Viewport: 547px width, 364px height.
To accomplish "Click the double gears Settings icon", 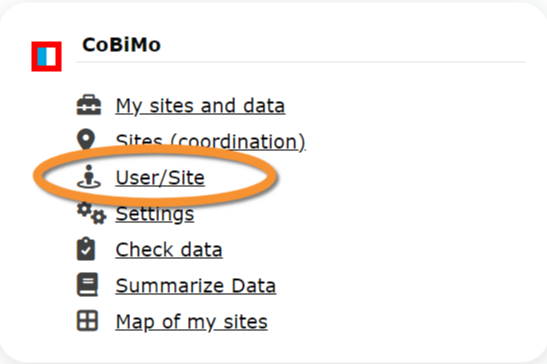I will point(91,213).
